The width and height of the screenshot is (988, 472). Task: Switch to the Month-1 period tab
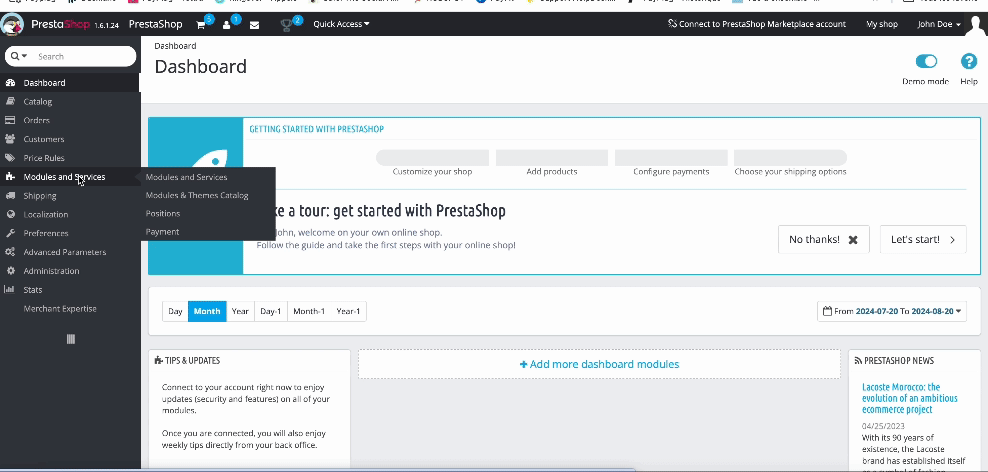click(309, 311)
